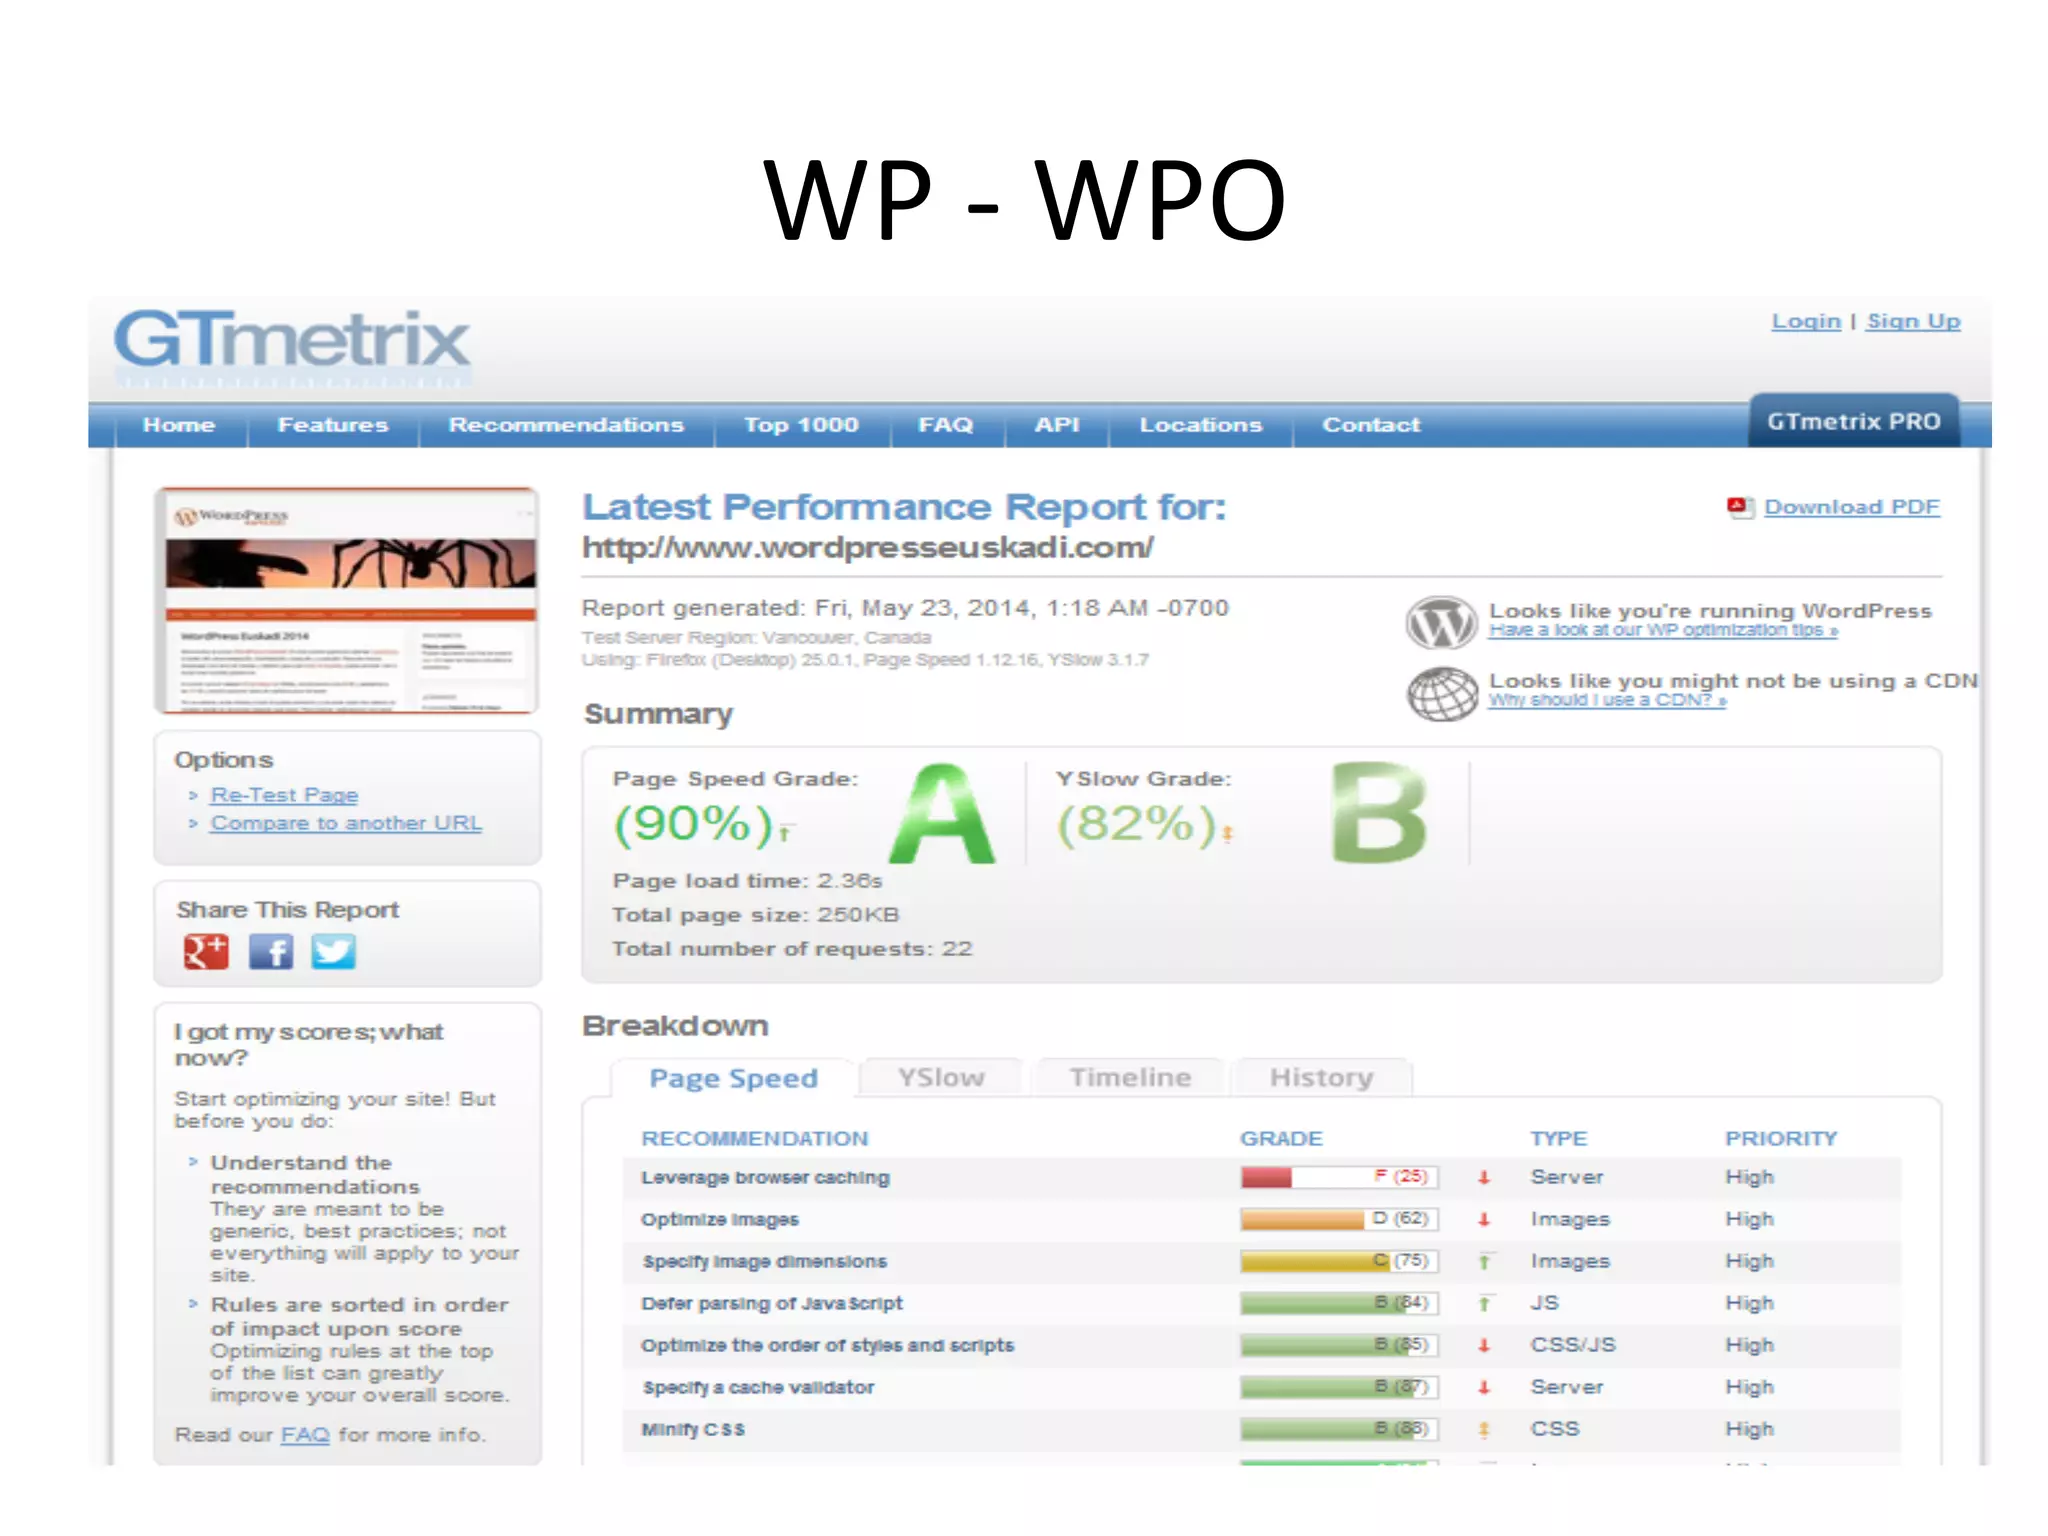The height and width of the screenshot is (1536, 2048).
Task: Click the (90%) Page Speed score
Action: pos(693,825)
